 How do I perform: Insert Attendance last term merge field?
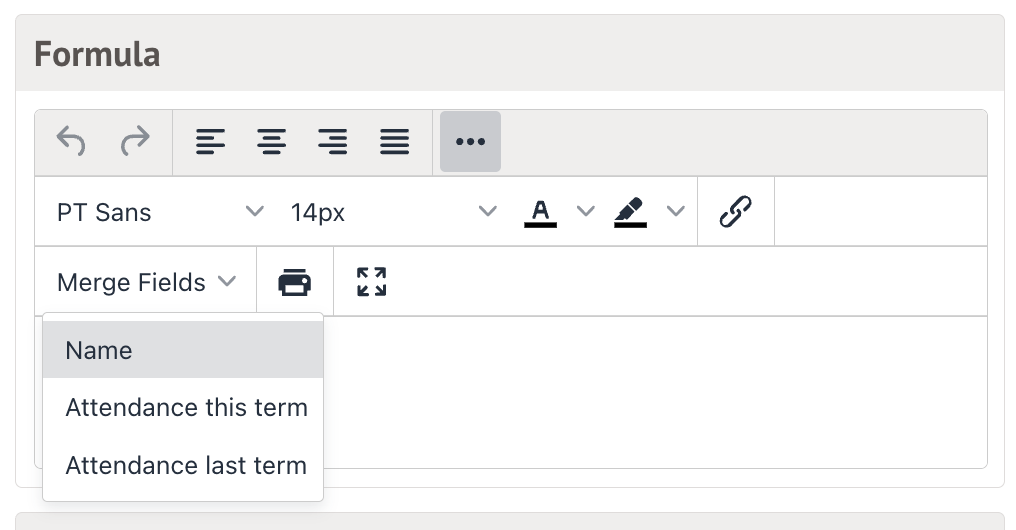[x=186, y=466]
